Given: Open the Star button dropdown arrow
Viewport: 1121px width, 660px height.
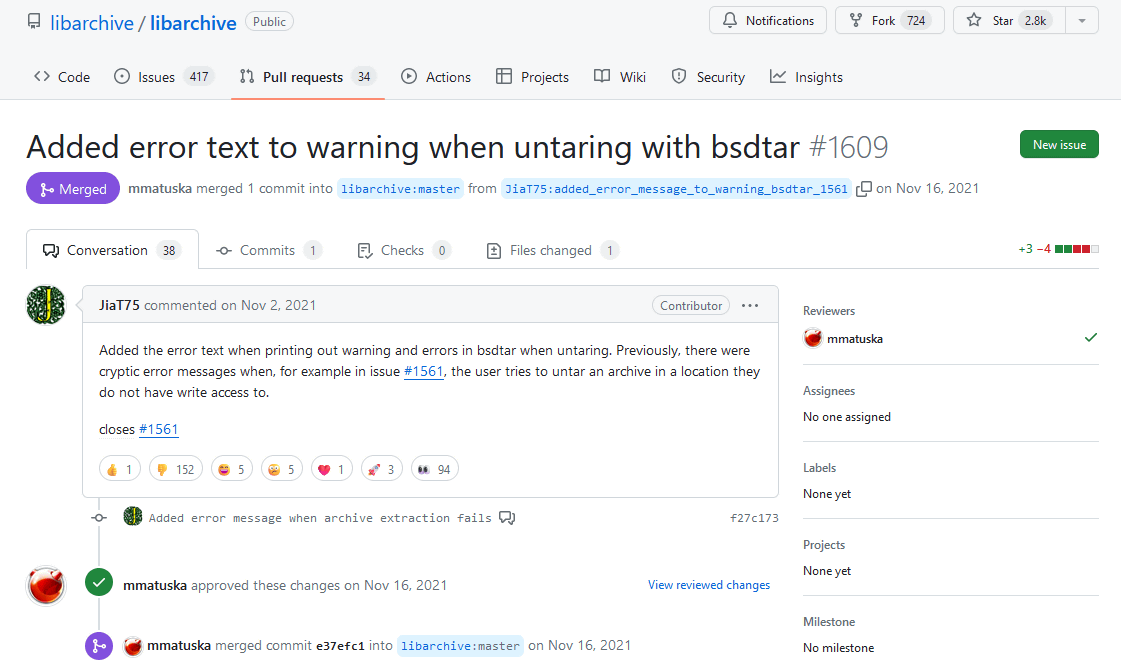Looking at the screenshot, I should [x=1082, y=19].
